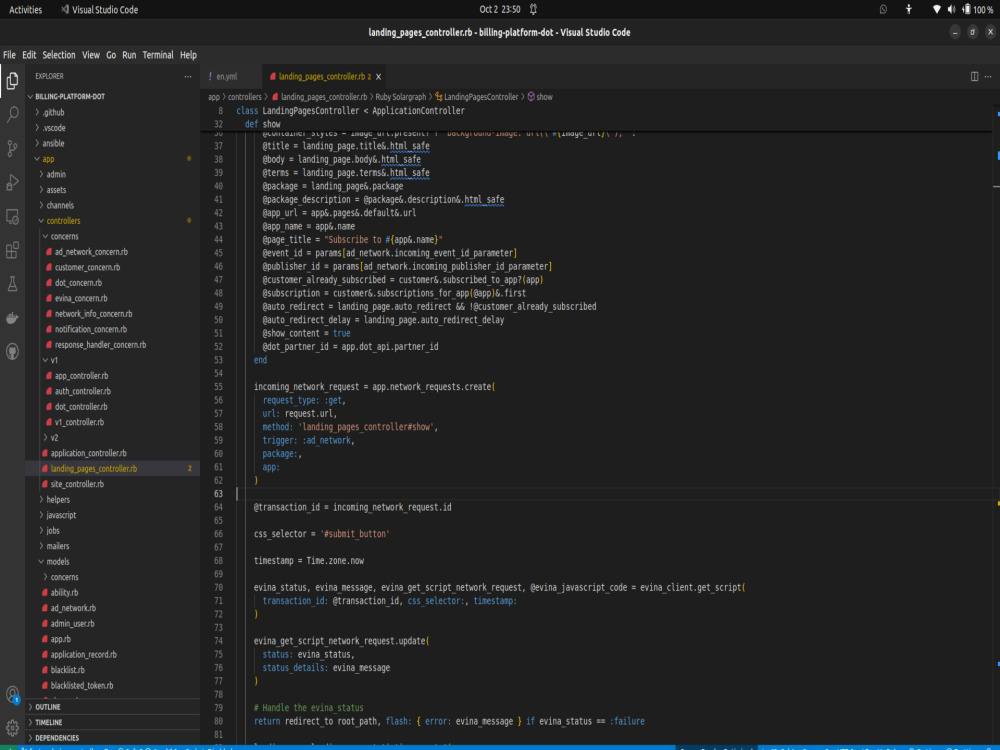Collapse the controllers folder
1000x750 pixels.
coord(112,221)
